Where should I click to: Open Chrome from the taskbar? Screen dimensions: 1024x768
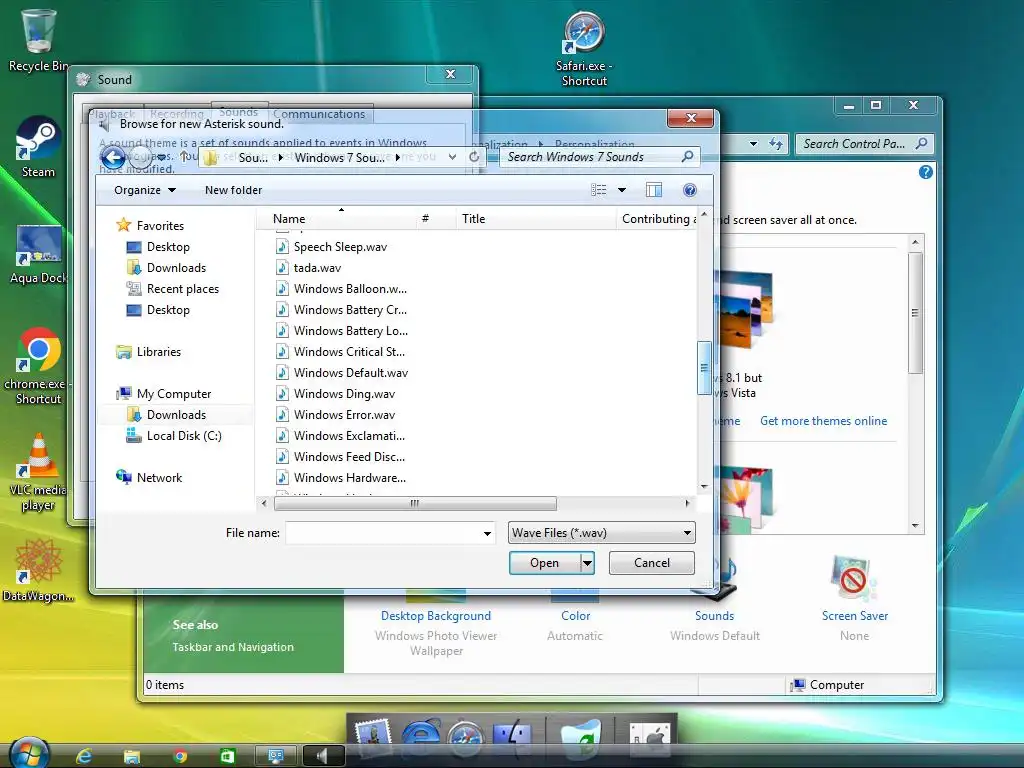[180, 756]
